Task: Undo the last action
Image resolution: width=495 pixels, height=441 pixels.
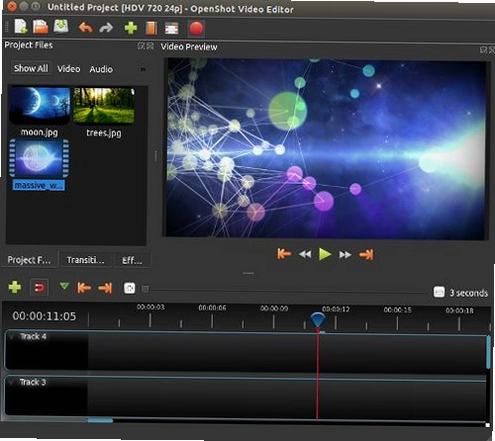Action: click(86, 28)
